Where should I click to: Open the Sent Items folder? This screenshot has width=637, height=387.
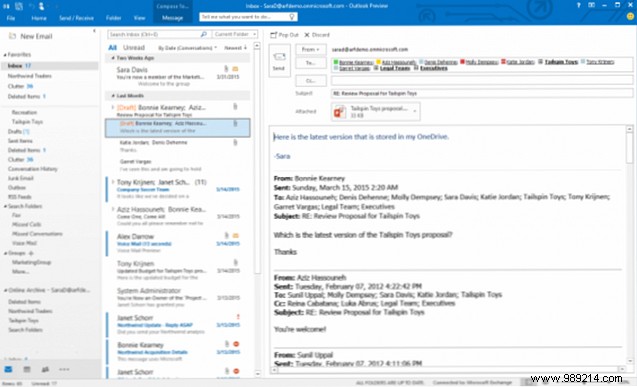20,141
